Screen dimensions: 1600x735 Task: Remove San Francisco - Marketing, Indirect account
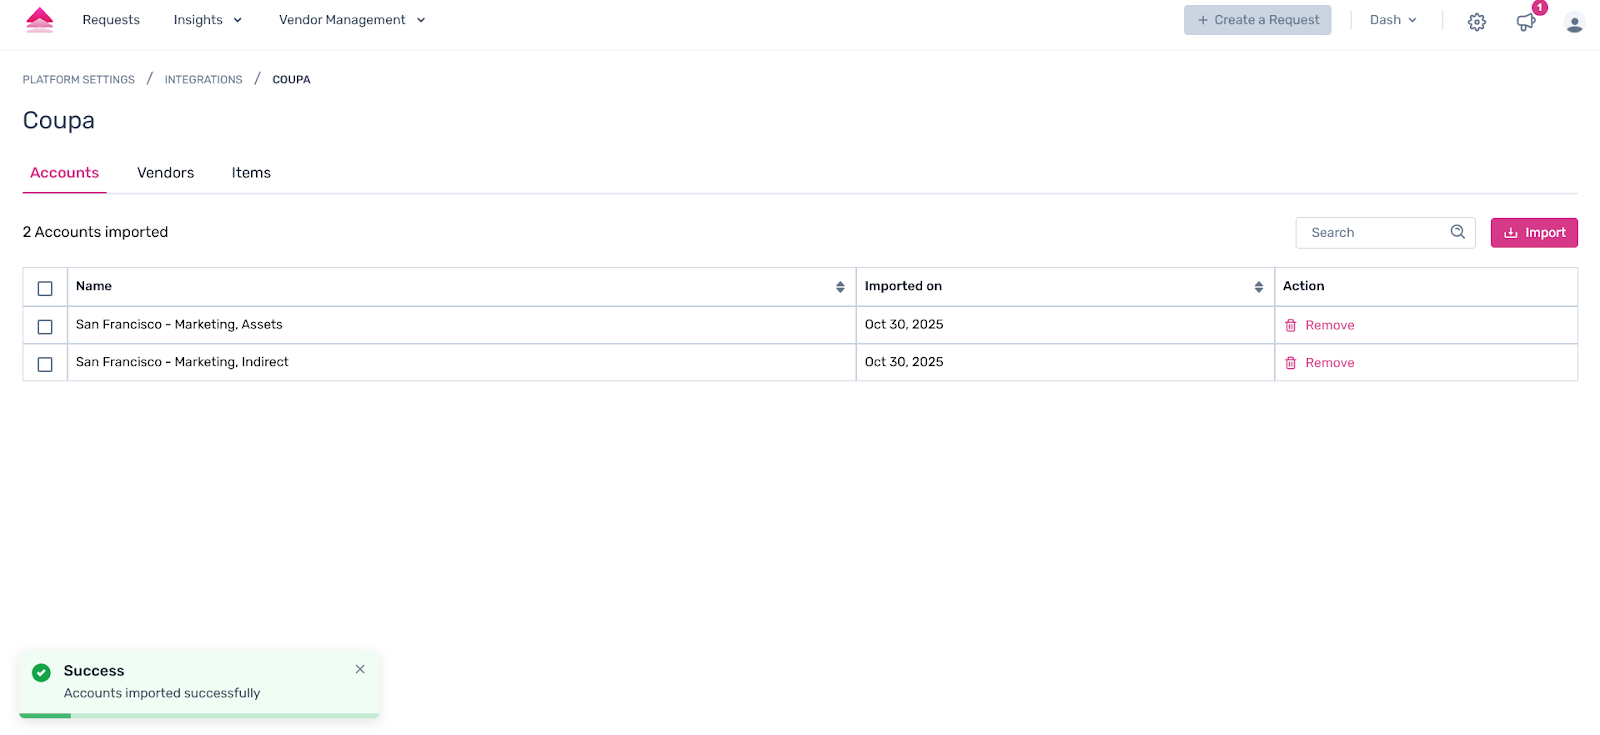pos(1319,363)
